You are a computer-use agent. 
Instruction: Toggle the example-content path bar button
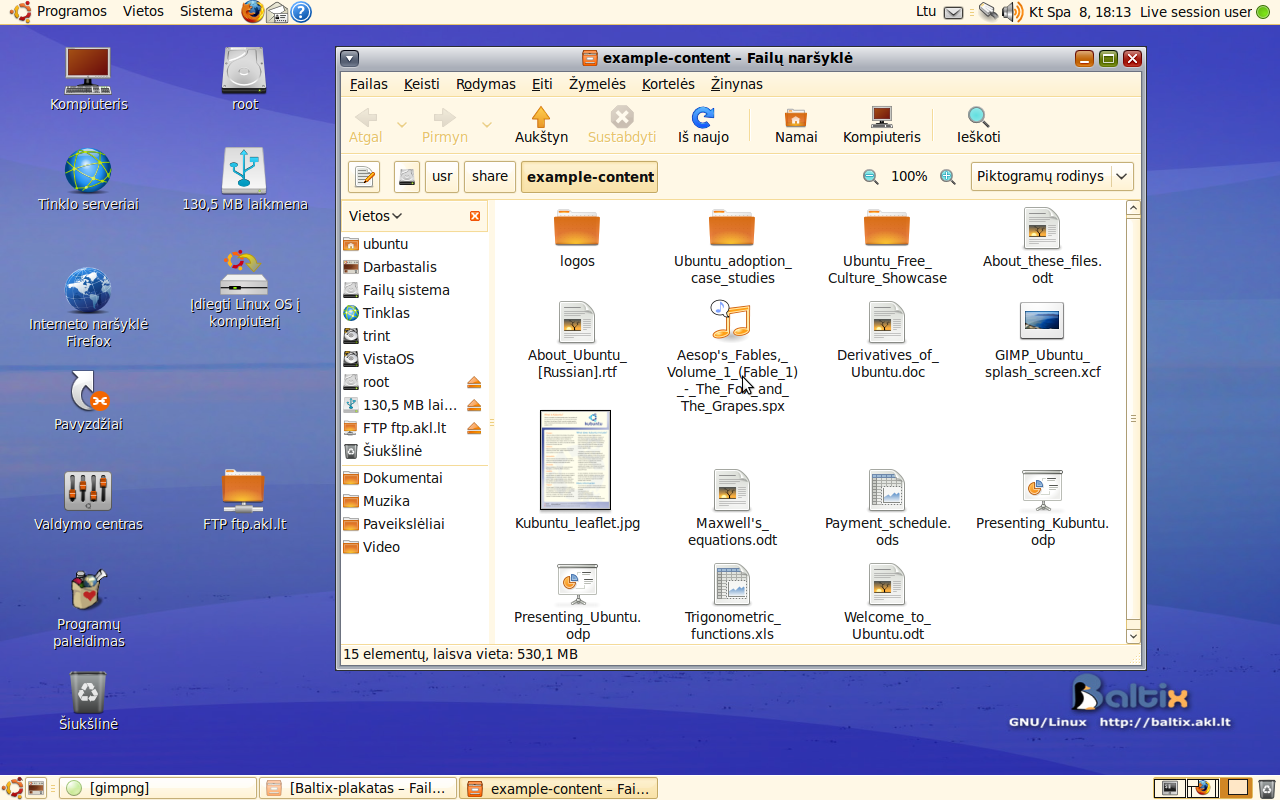pyautogui.click(x=589, y=177)
